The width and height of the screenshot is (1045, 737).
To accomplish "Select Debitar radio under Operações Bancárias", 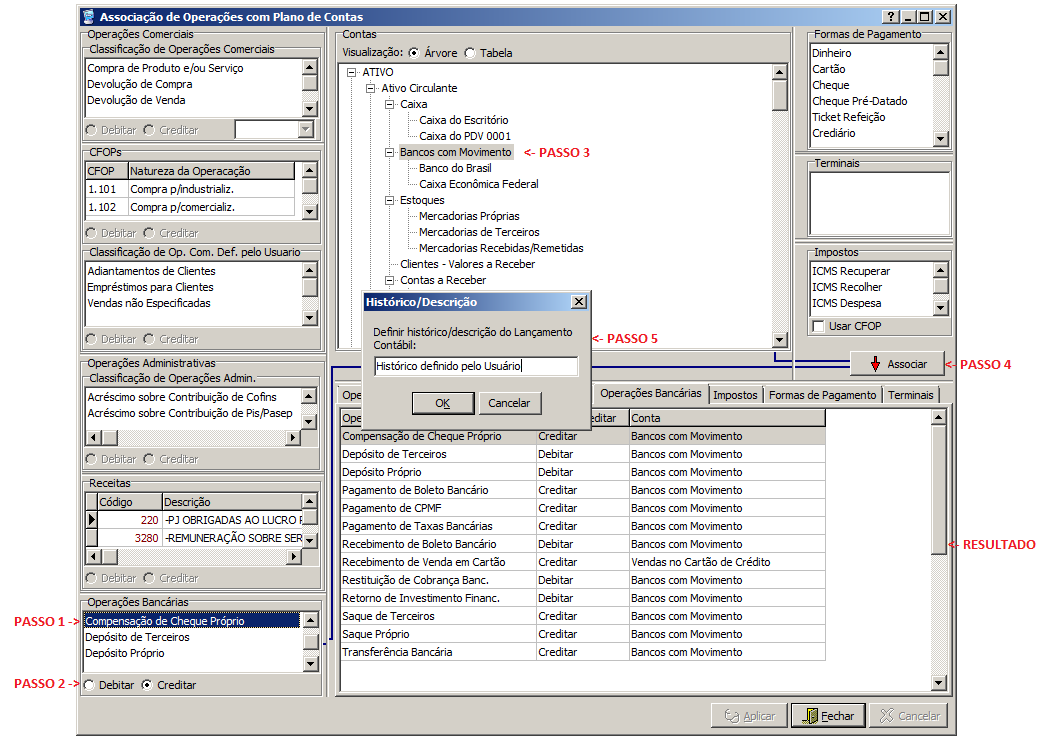I will point(90,685).
